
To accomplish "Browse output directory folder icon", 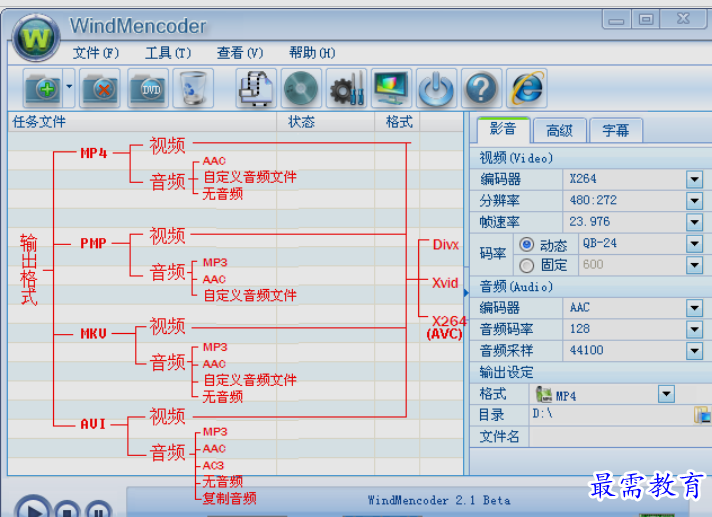I will (702, 415).
